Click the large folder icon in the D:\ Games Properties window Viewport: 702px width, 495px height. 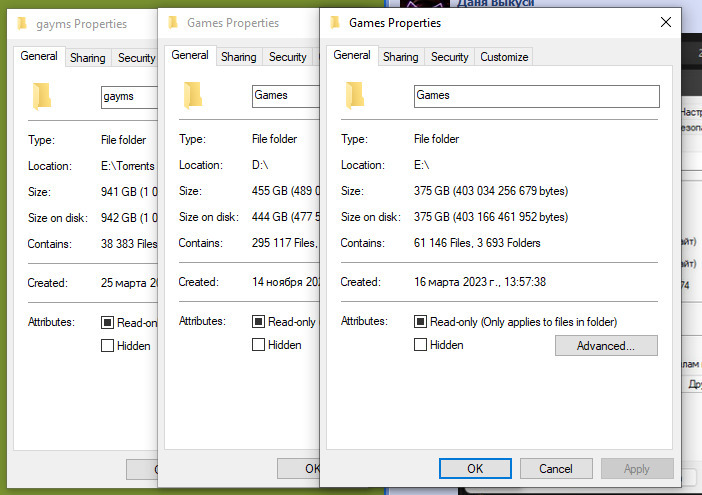193,95
